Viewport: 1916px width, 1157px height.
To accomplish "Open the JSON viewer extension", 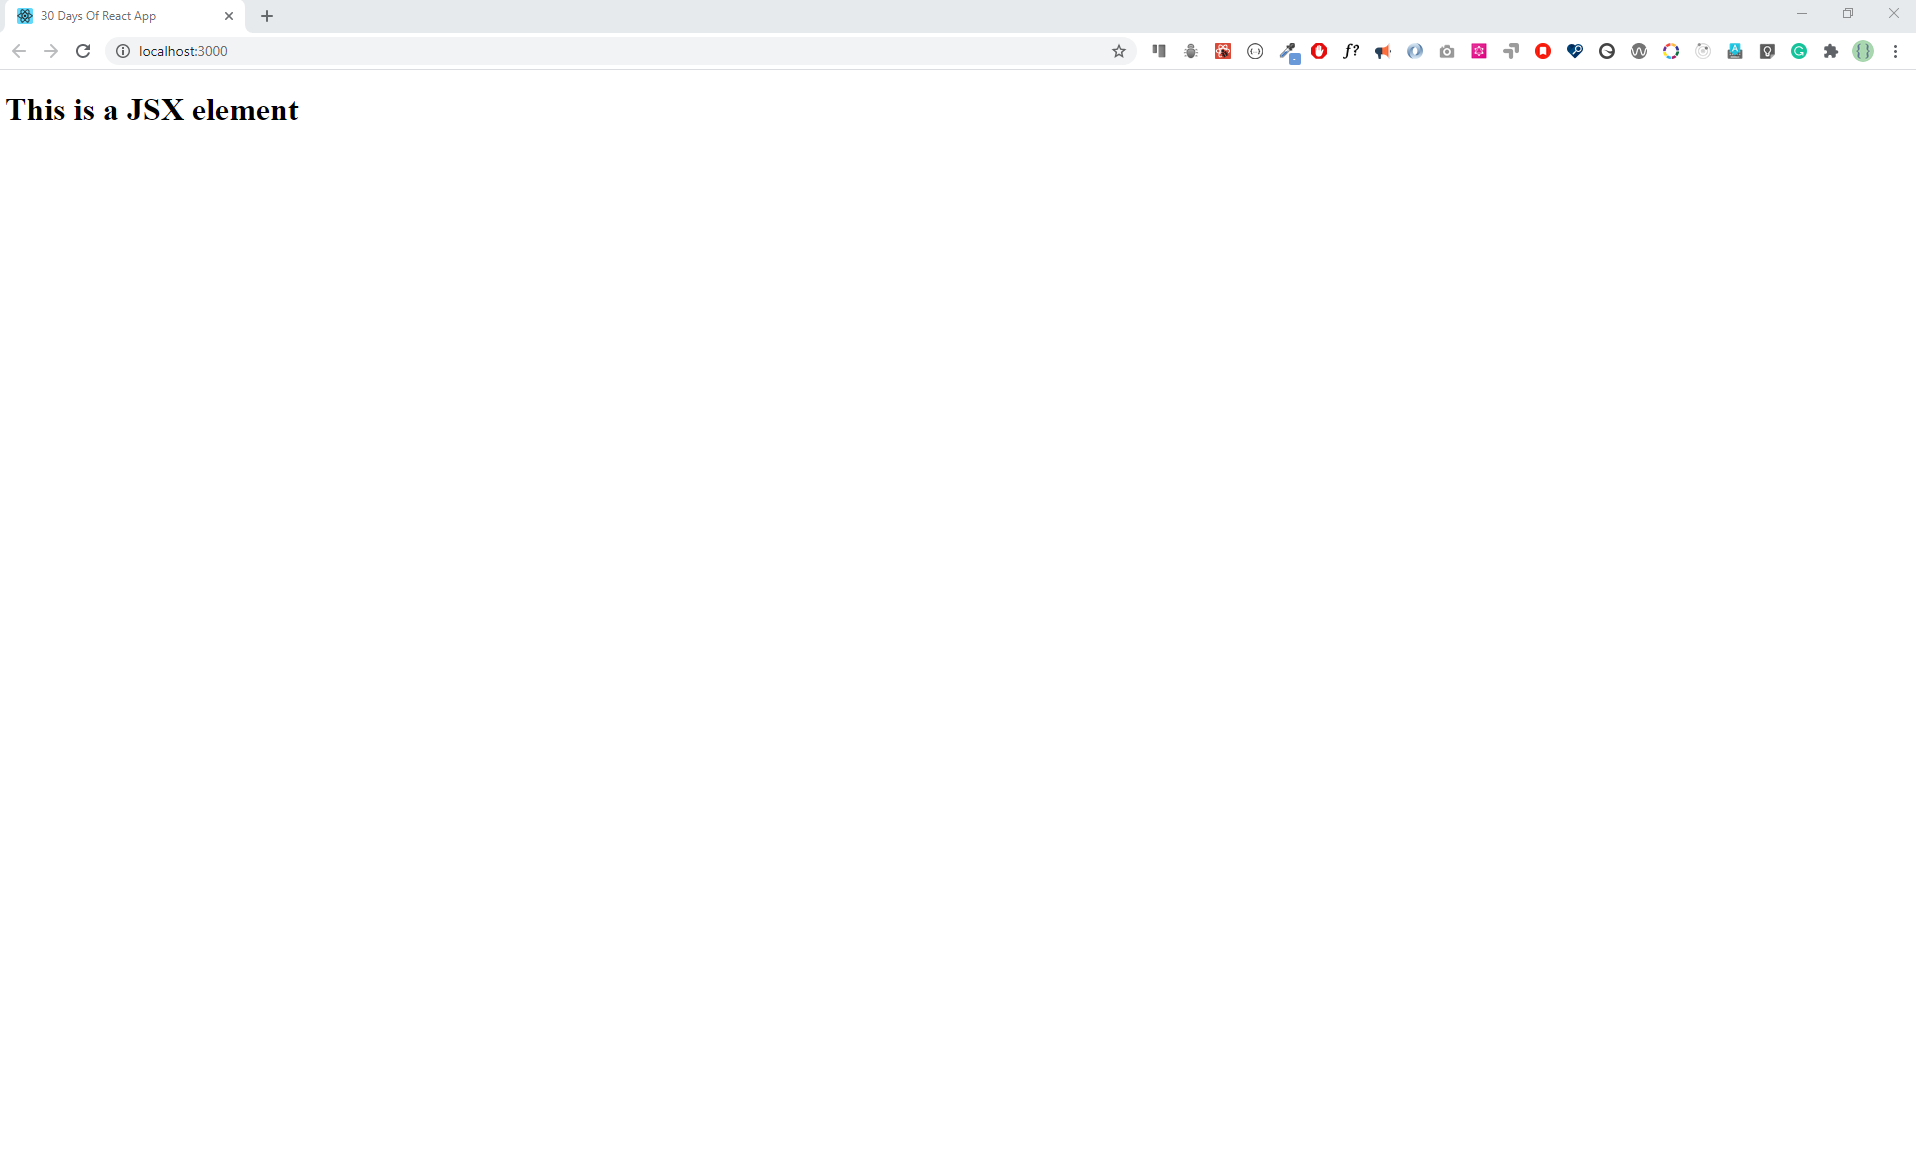I will (1255, 51).
